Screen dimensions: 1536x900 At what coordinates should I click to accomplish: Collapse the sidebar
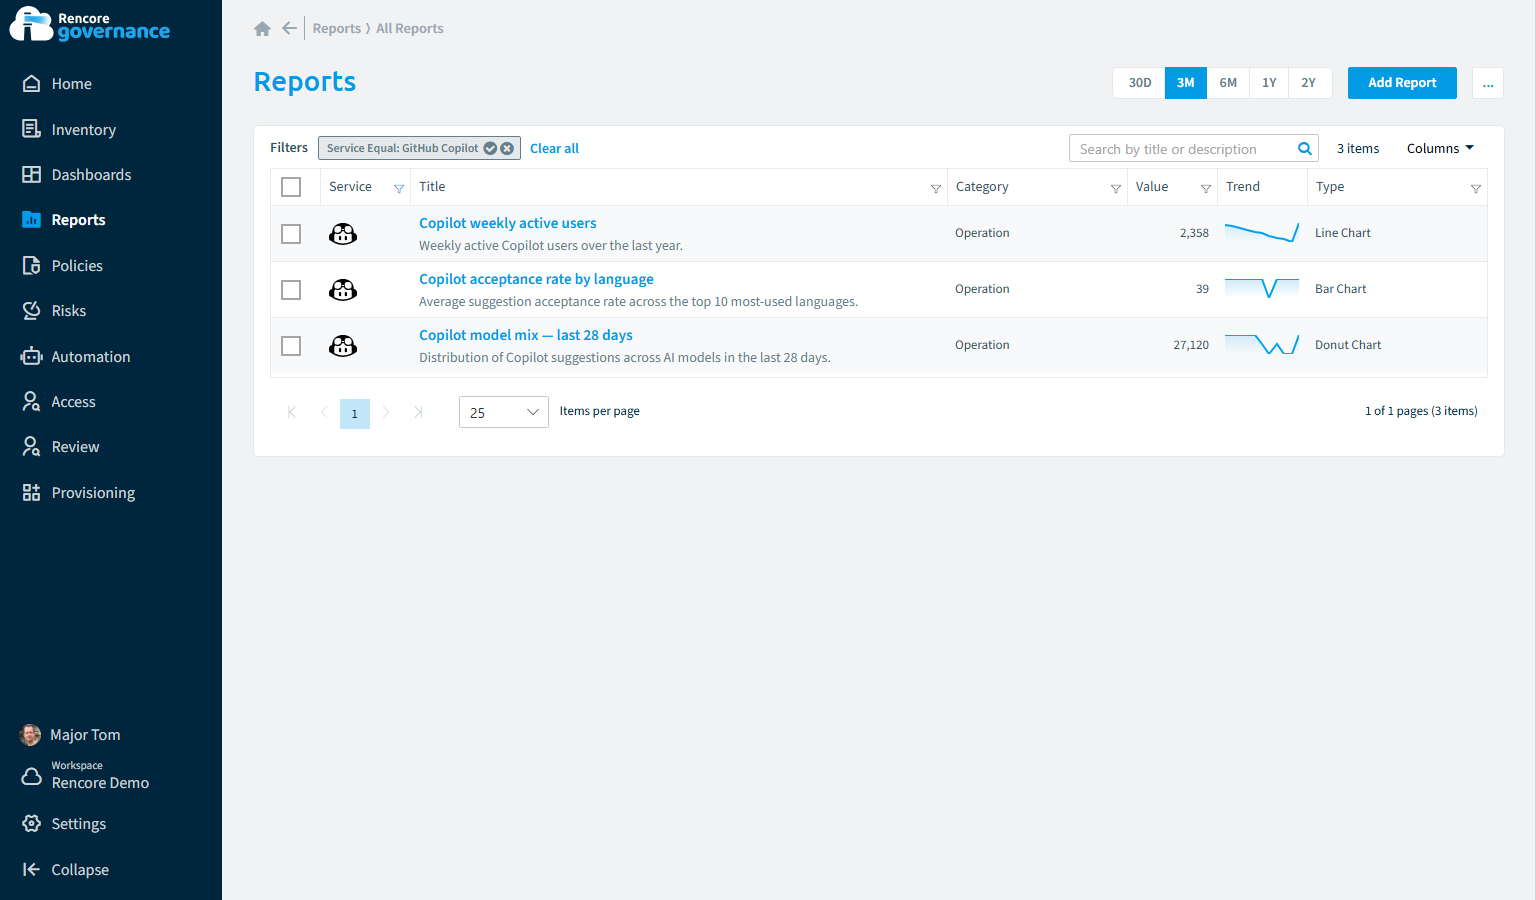(x=80, y=870)
